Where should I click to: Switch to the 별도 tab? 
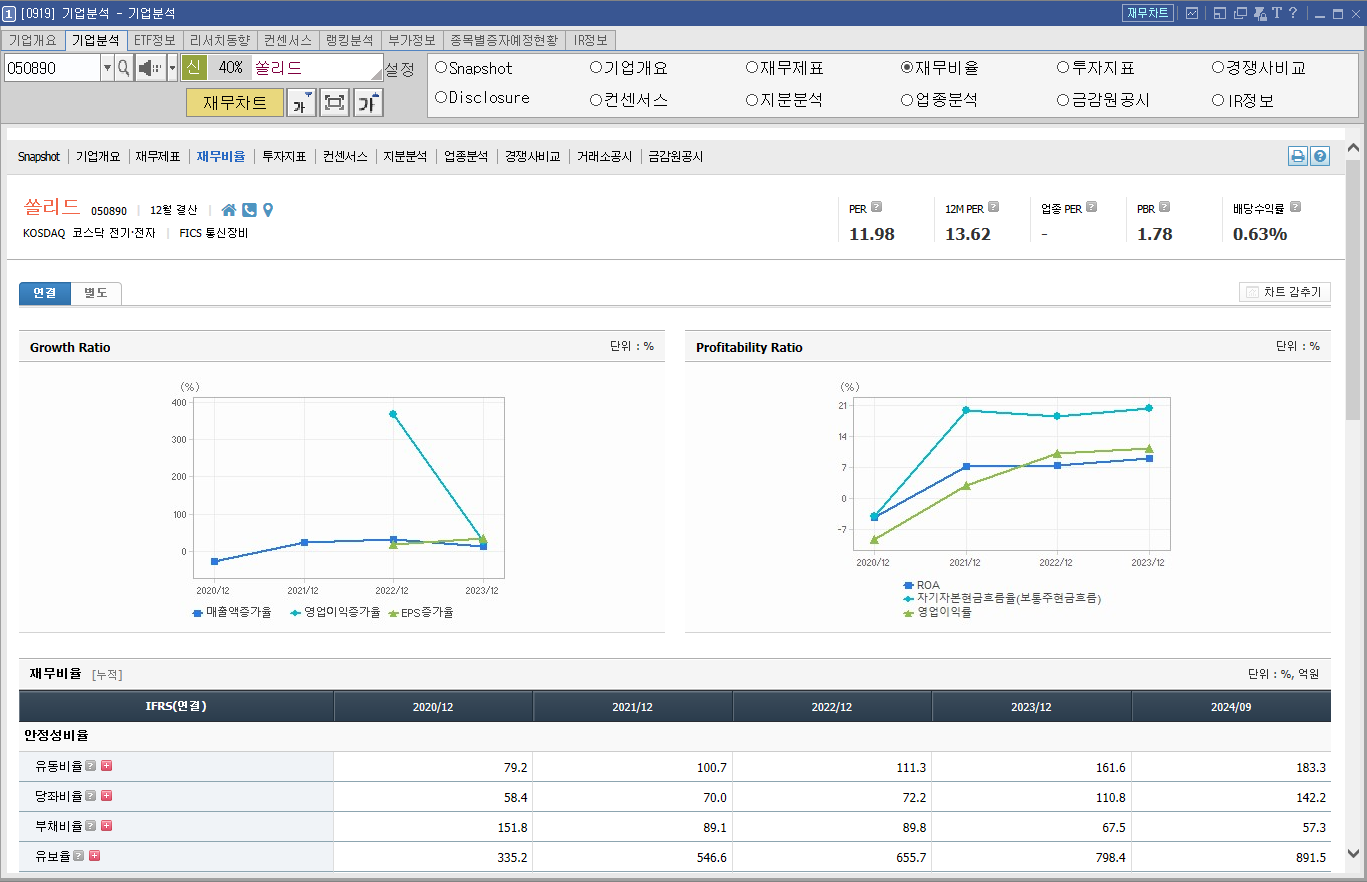coord(96,293)
